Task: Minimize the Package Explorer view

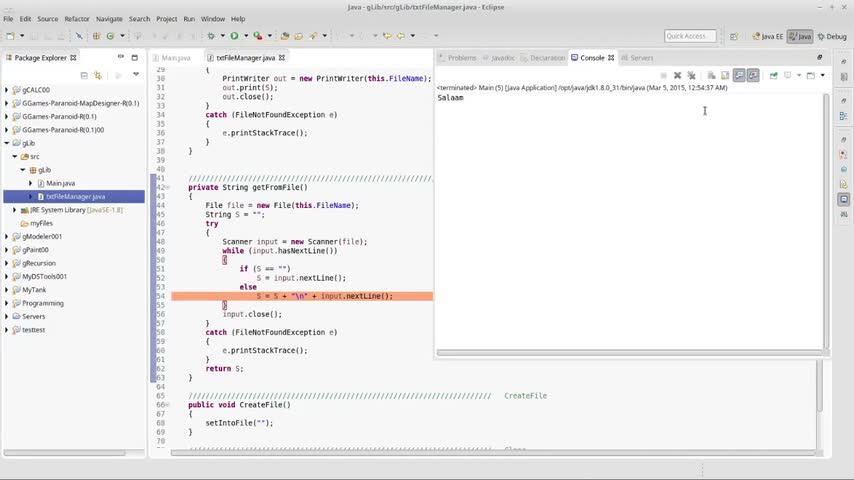Action: click(121, 57)
